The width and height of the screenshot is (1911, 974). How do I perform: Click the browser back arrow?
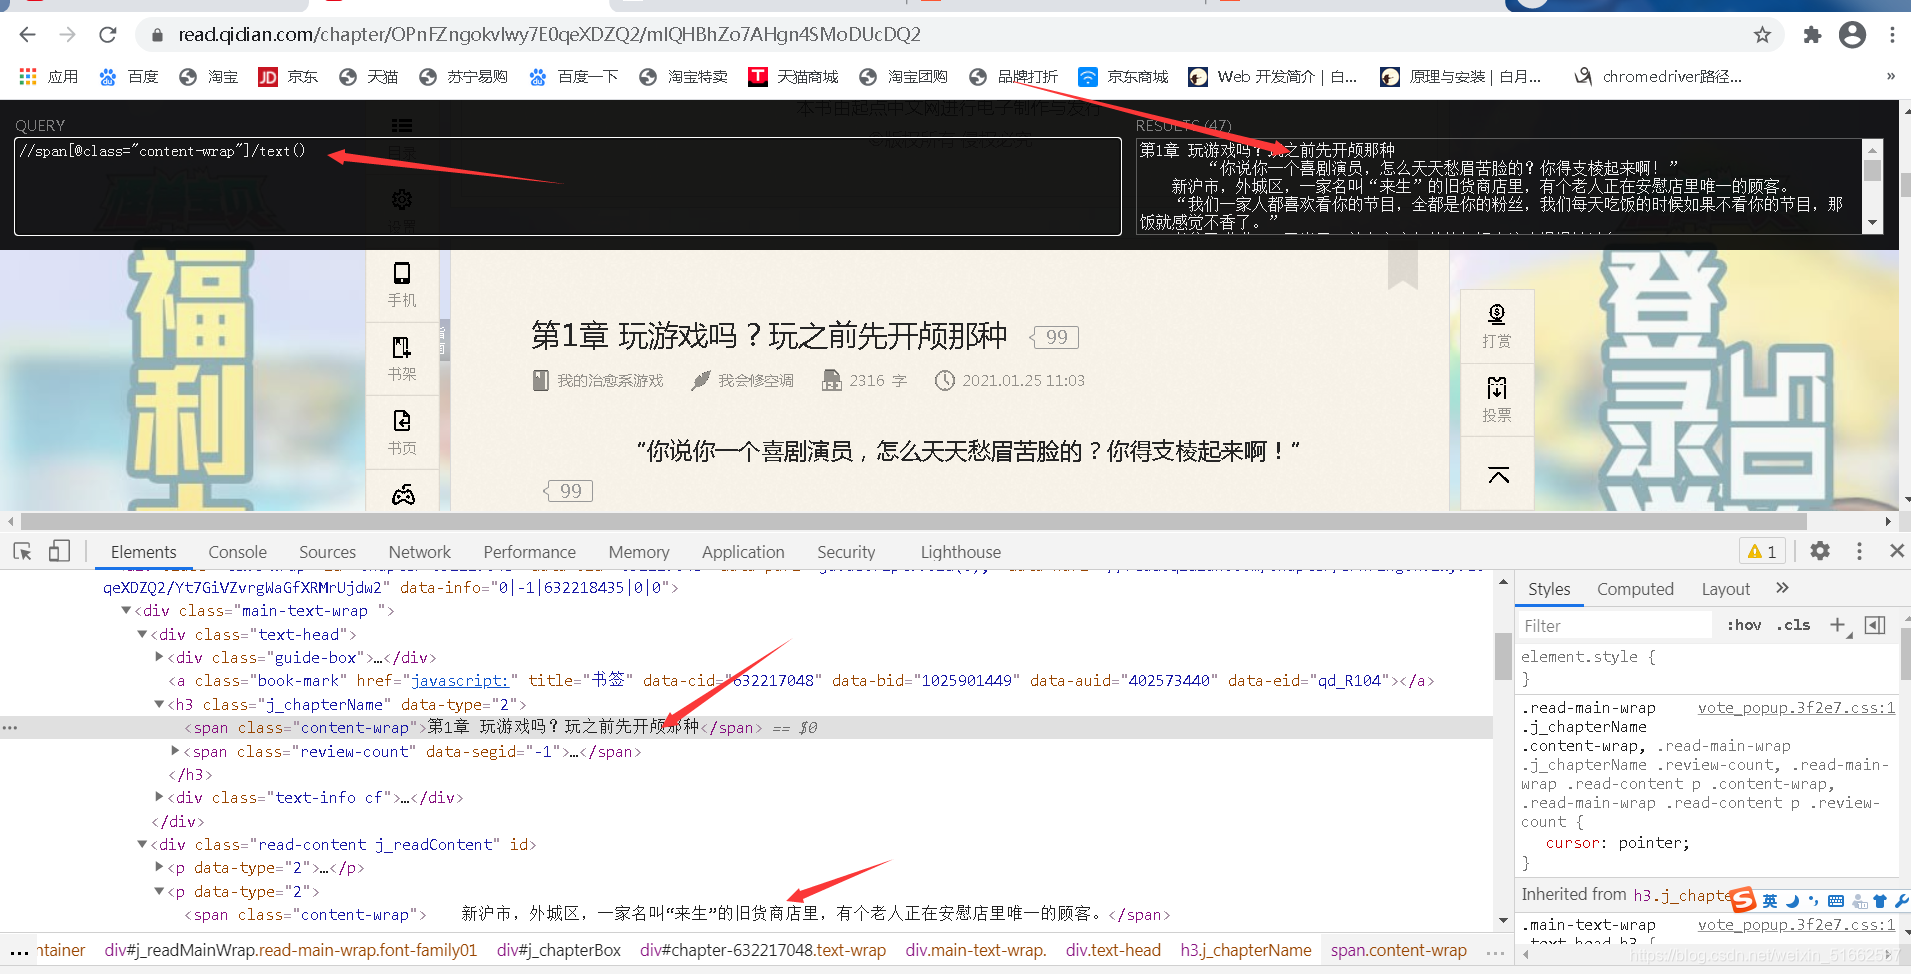point(27,35)
